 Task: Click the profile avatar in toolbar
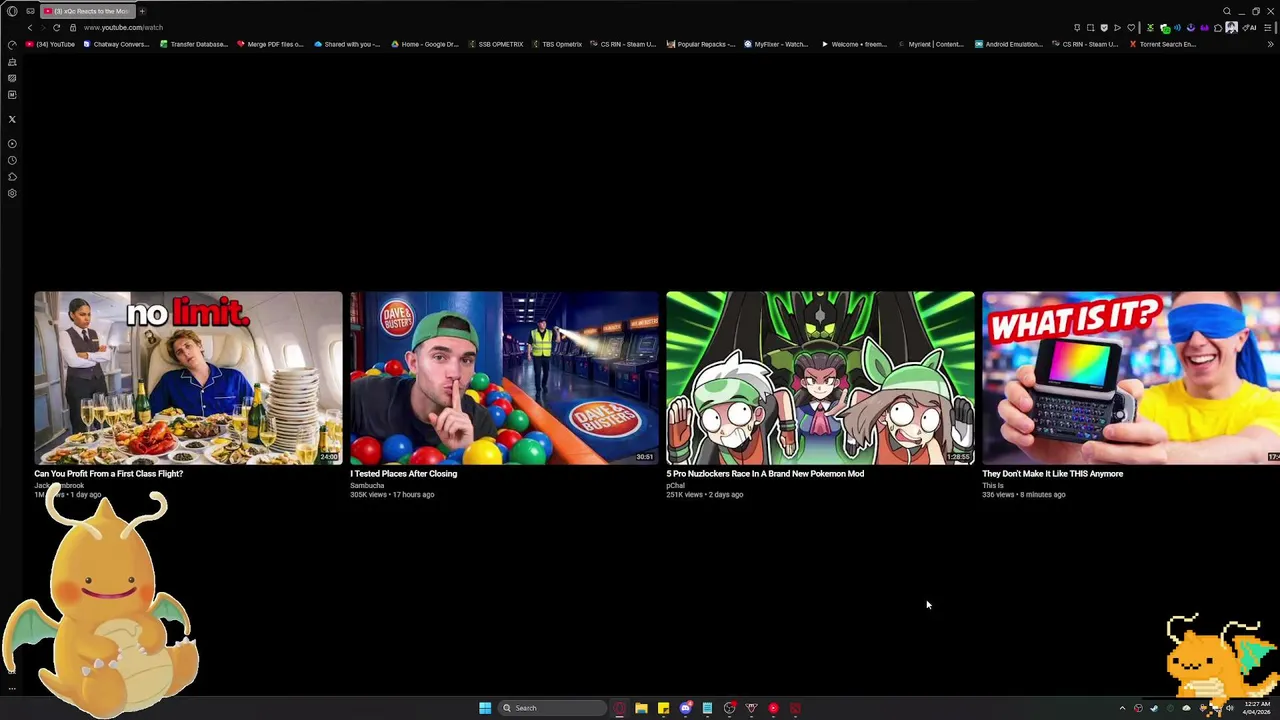[x=1232, y=28]
